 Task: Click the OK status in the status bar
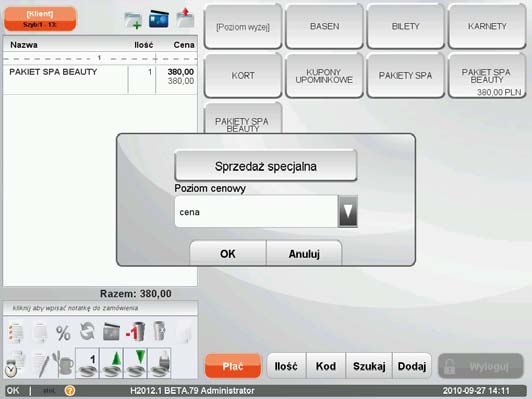(x=13, y=391)
